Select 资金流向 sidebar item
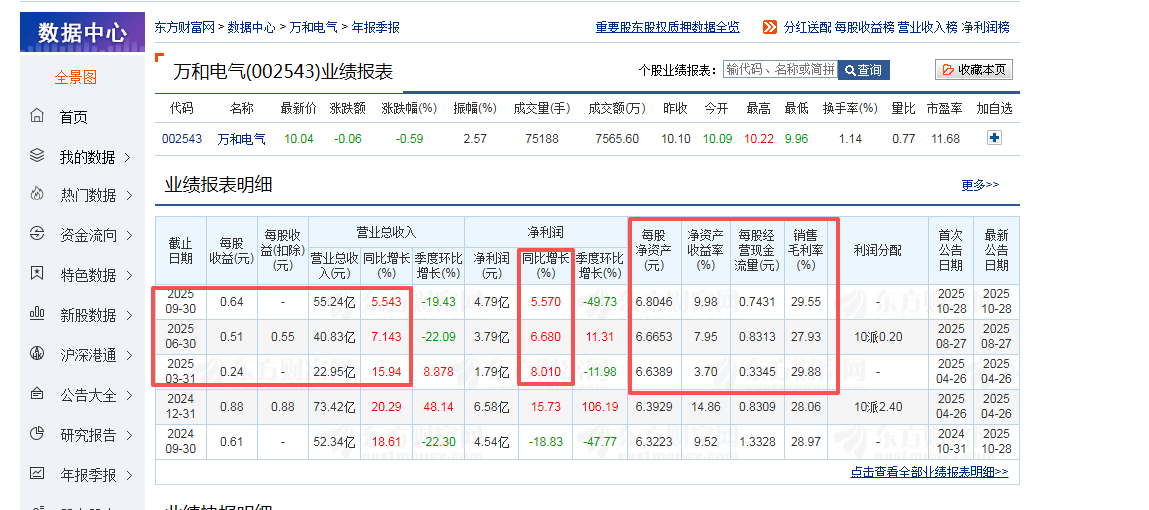 pyautogui.click(x=88, y=235)
